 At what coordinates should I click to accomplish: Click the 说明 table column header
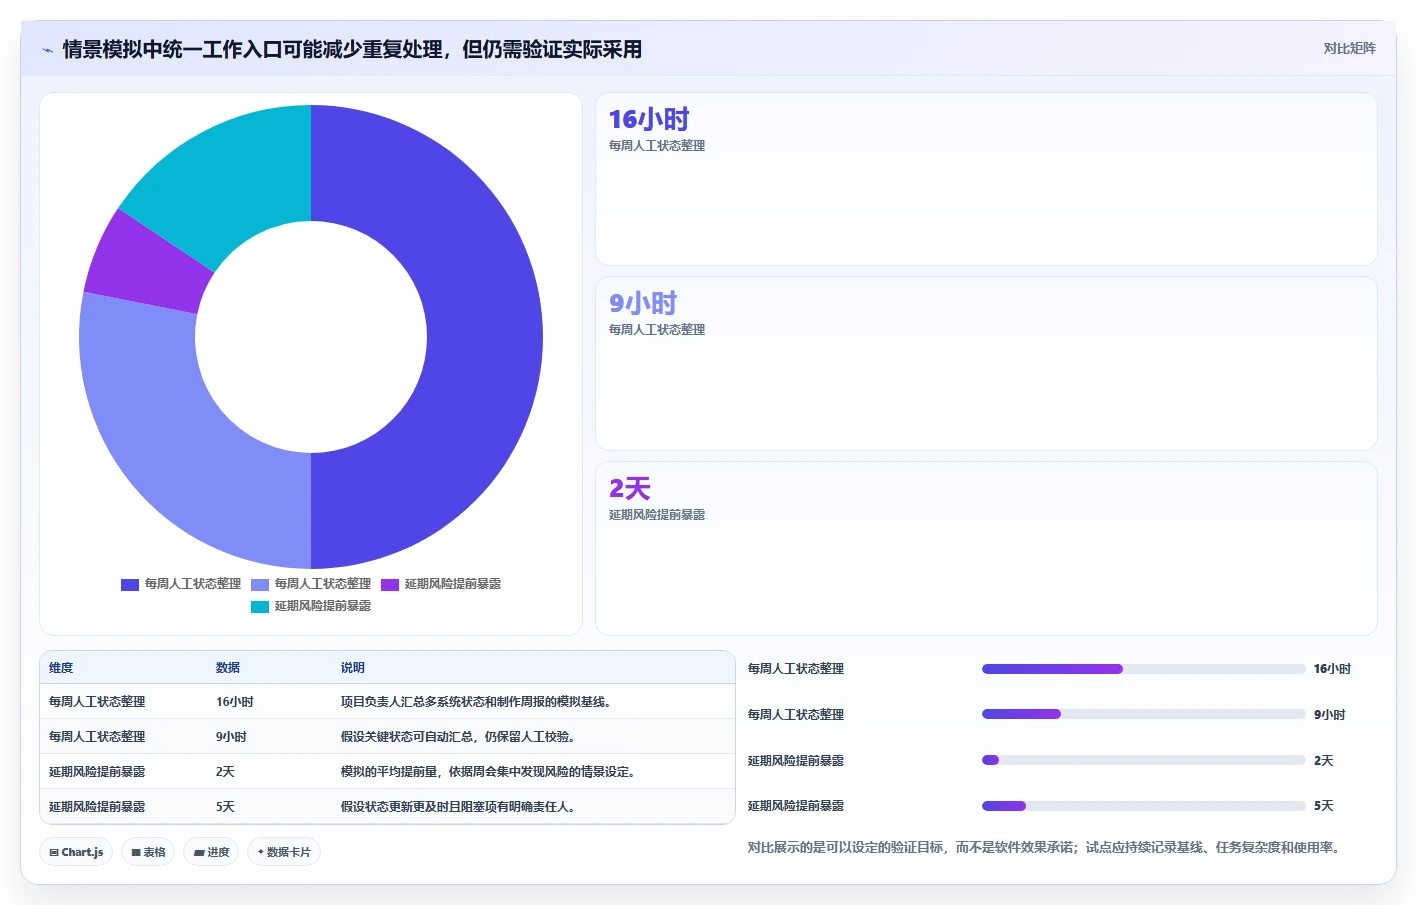(353, 668)
